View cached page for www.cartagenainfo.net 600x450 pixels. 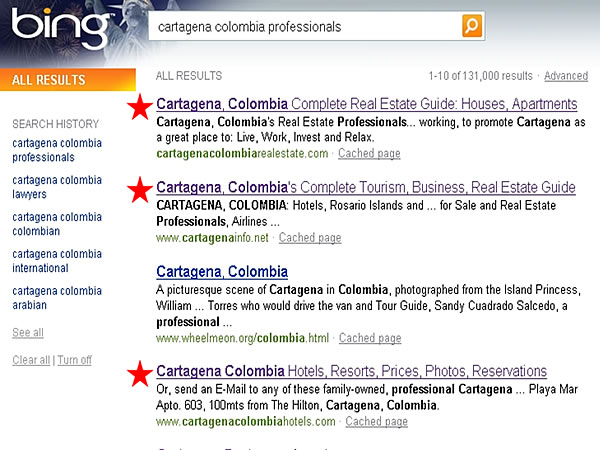[x=310, y=238]
